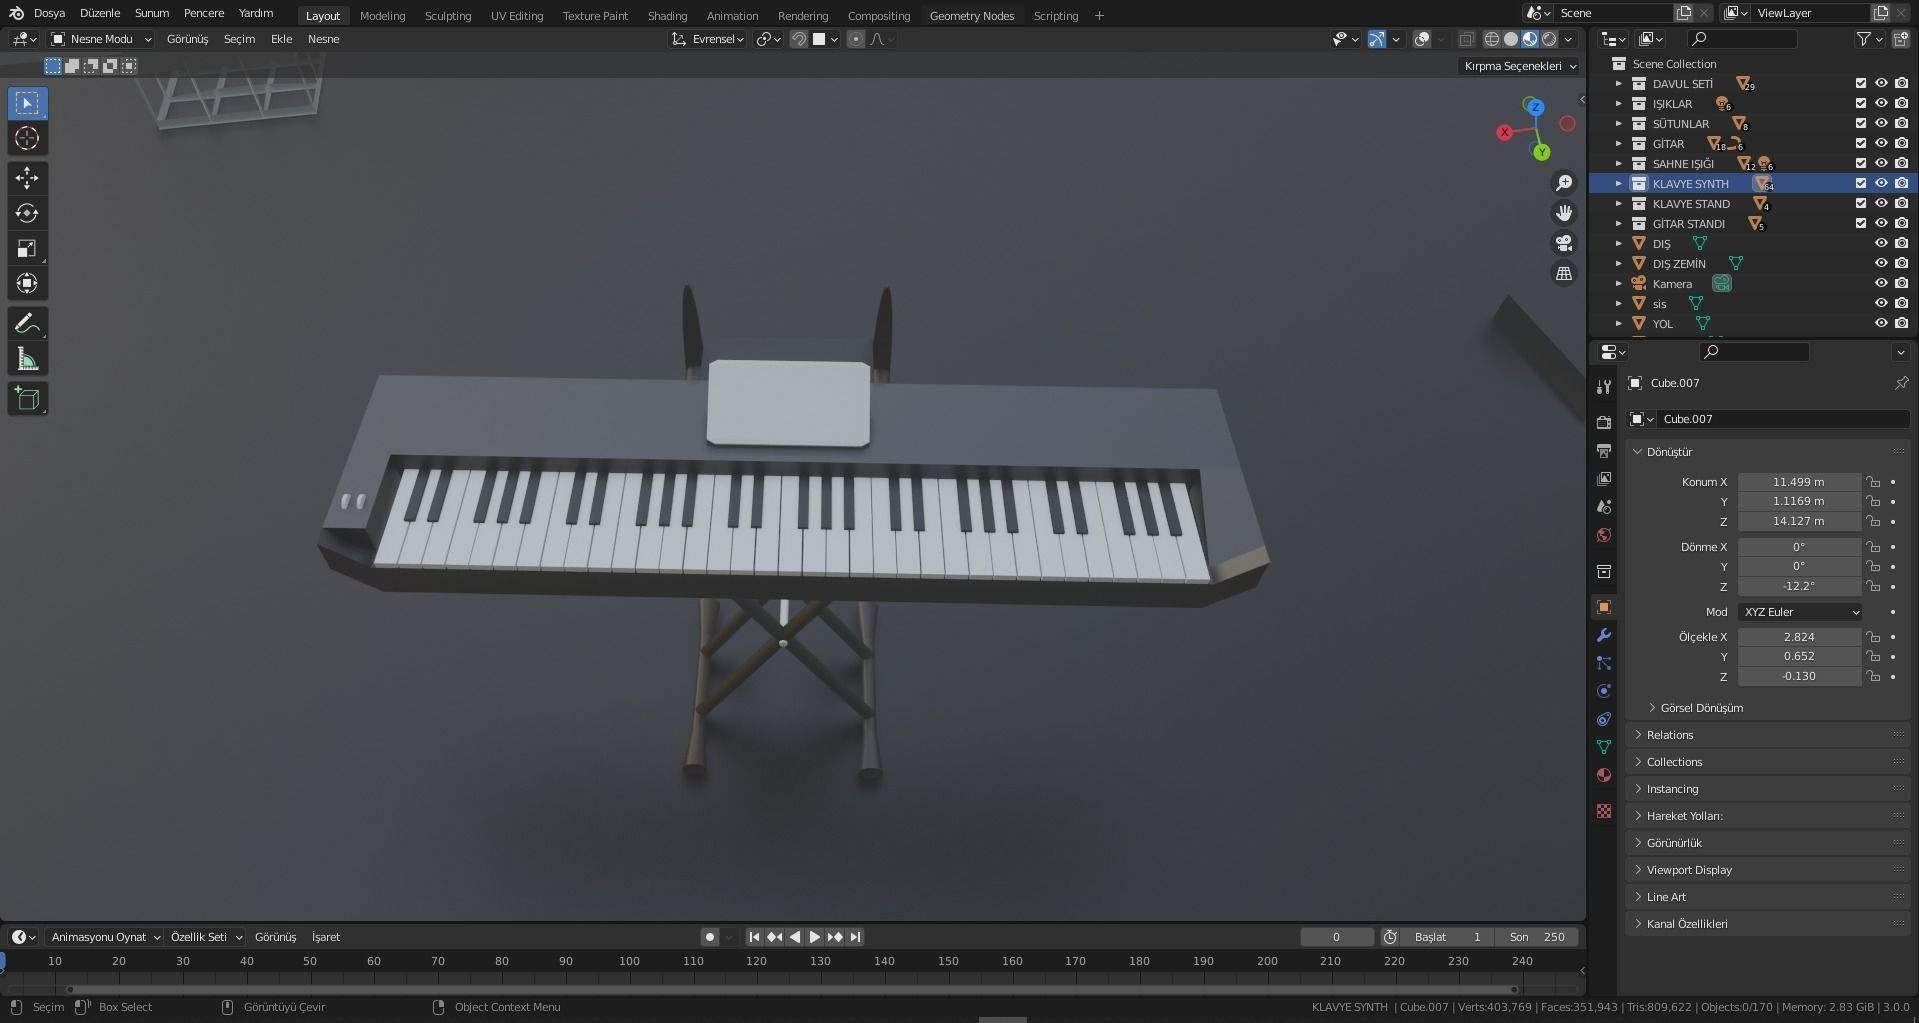This screenshot has height=1023, width=1919.
Task: Switch perspective/orthographic grid icon
Action: pos(1564,273)
